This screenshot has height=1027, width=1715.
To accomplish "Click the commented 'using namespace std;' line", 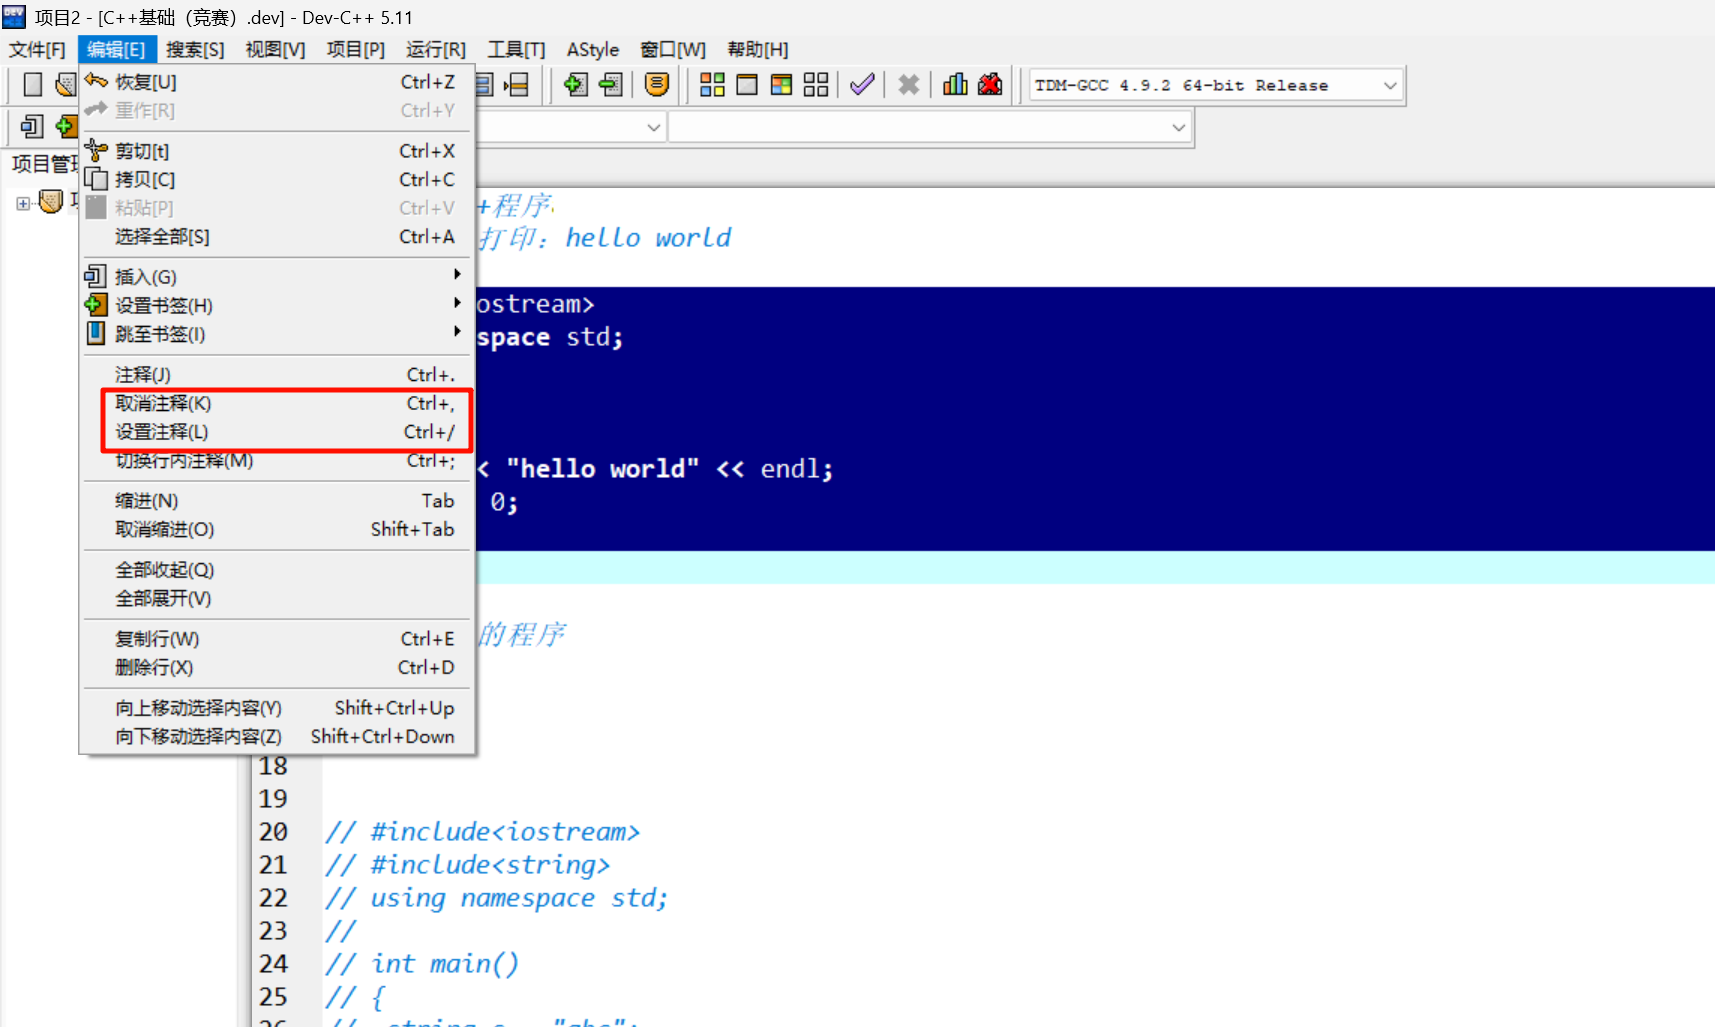I will [496, 898].
